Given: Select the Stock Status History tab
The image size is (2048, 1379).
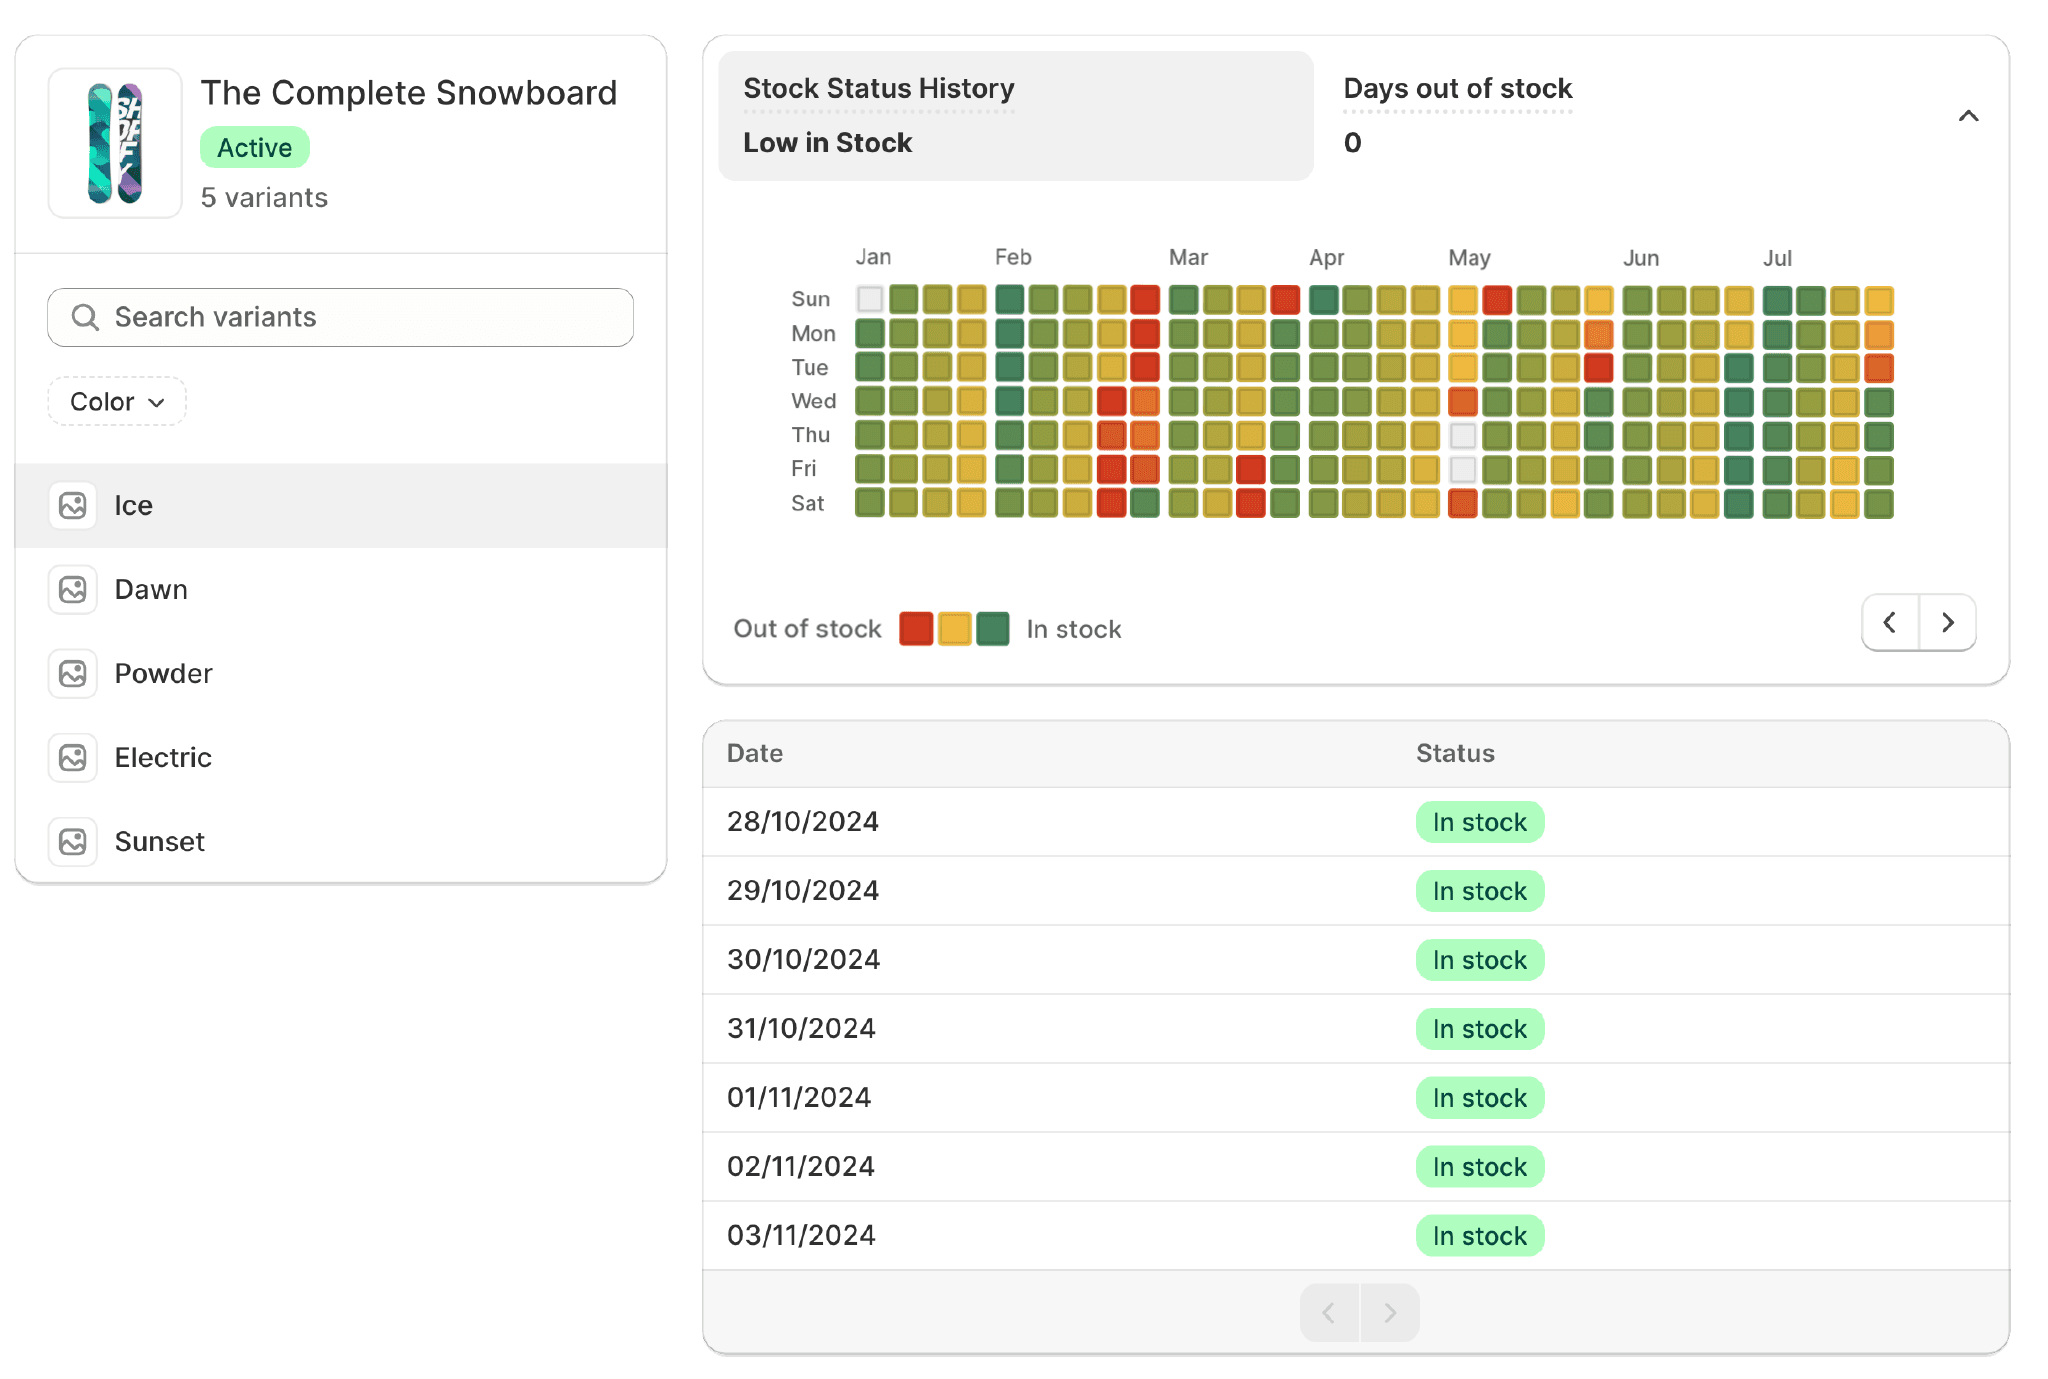Looking at the screenshot, I should coord(1015,115).
